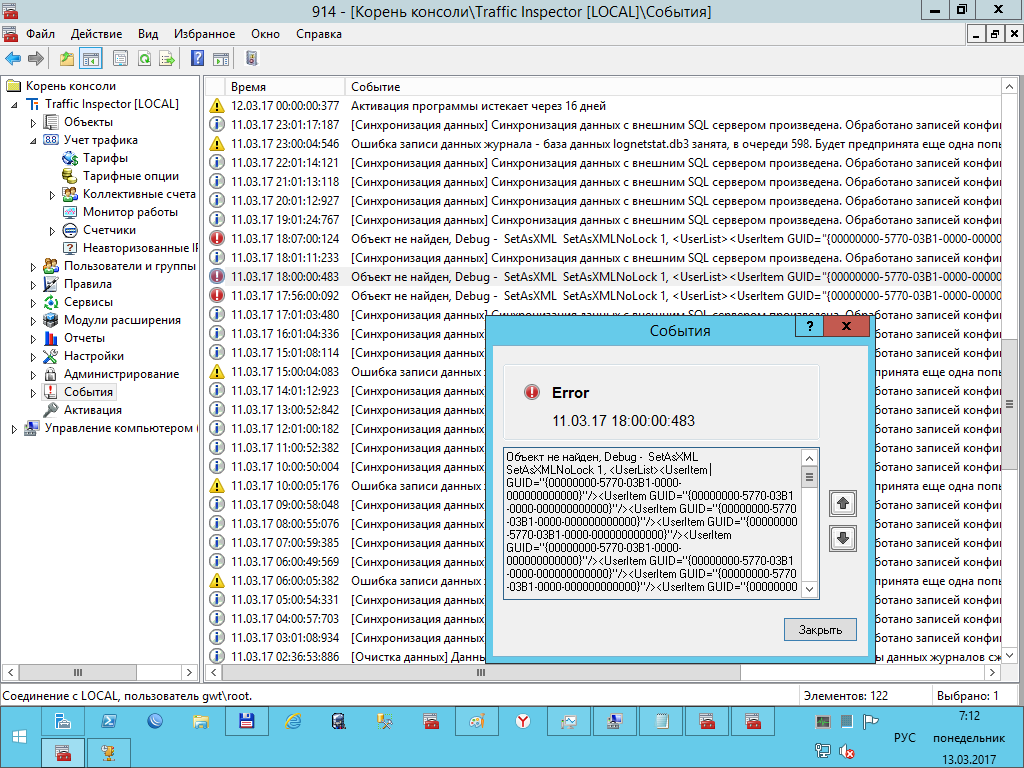Image resolution: width=1024 pixels, height=768 pixels.
Task: Click the grey Forward arrow in toolbar
Action: pyautogui.click(x=36, y=59)
